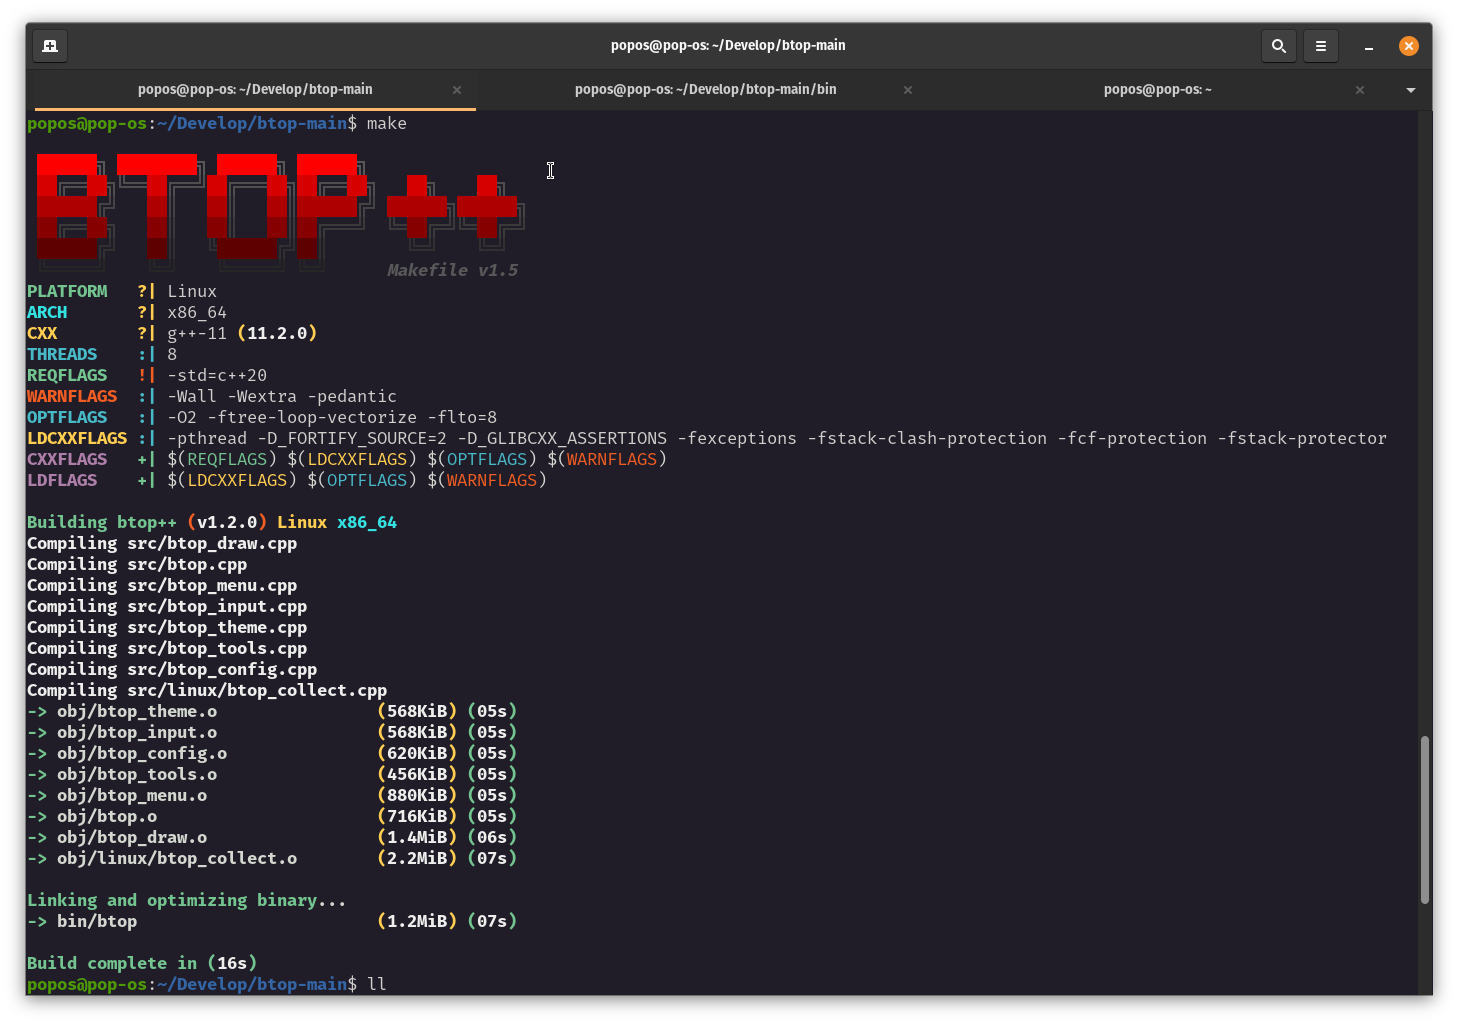Image resolution: width=1458 pixels, height=1024 pixels.
Task: Click the 'Makefile v1.5' text
Action: tap(452, 270)
